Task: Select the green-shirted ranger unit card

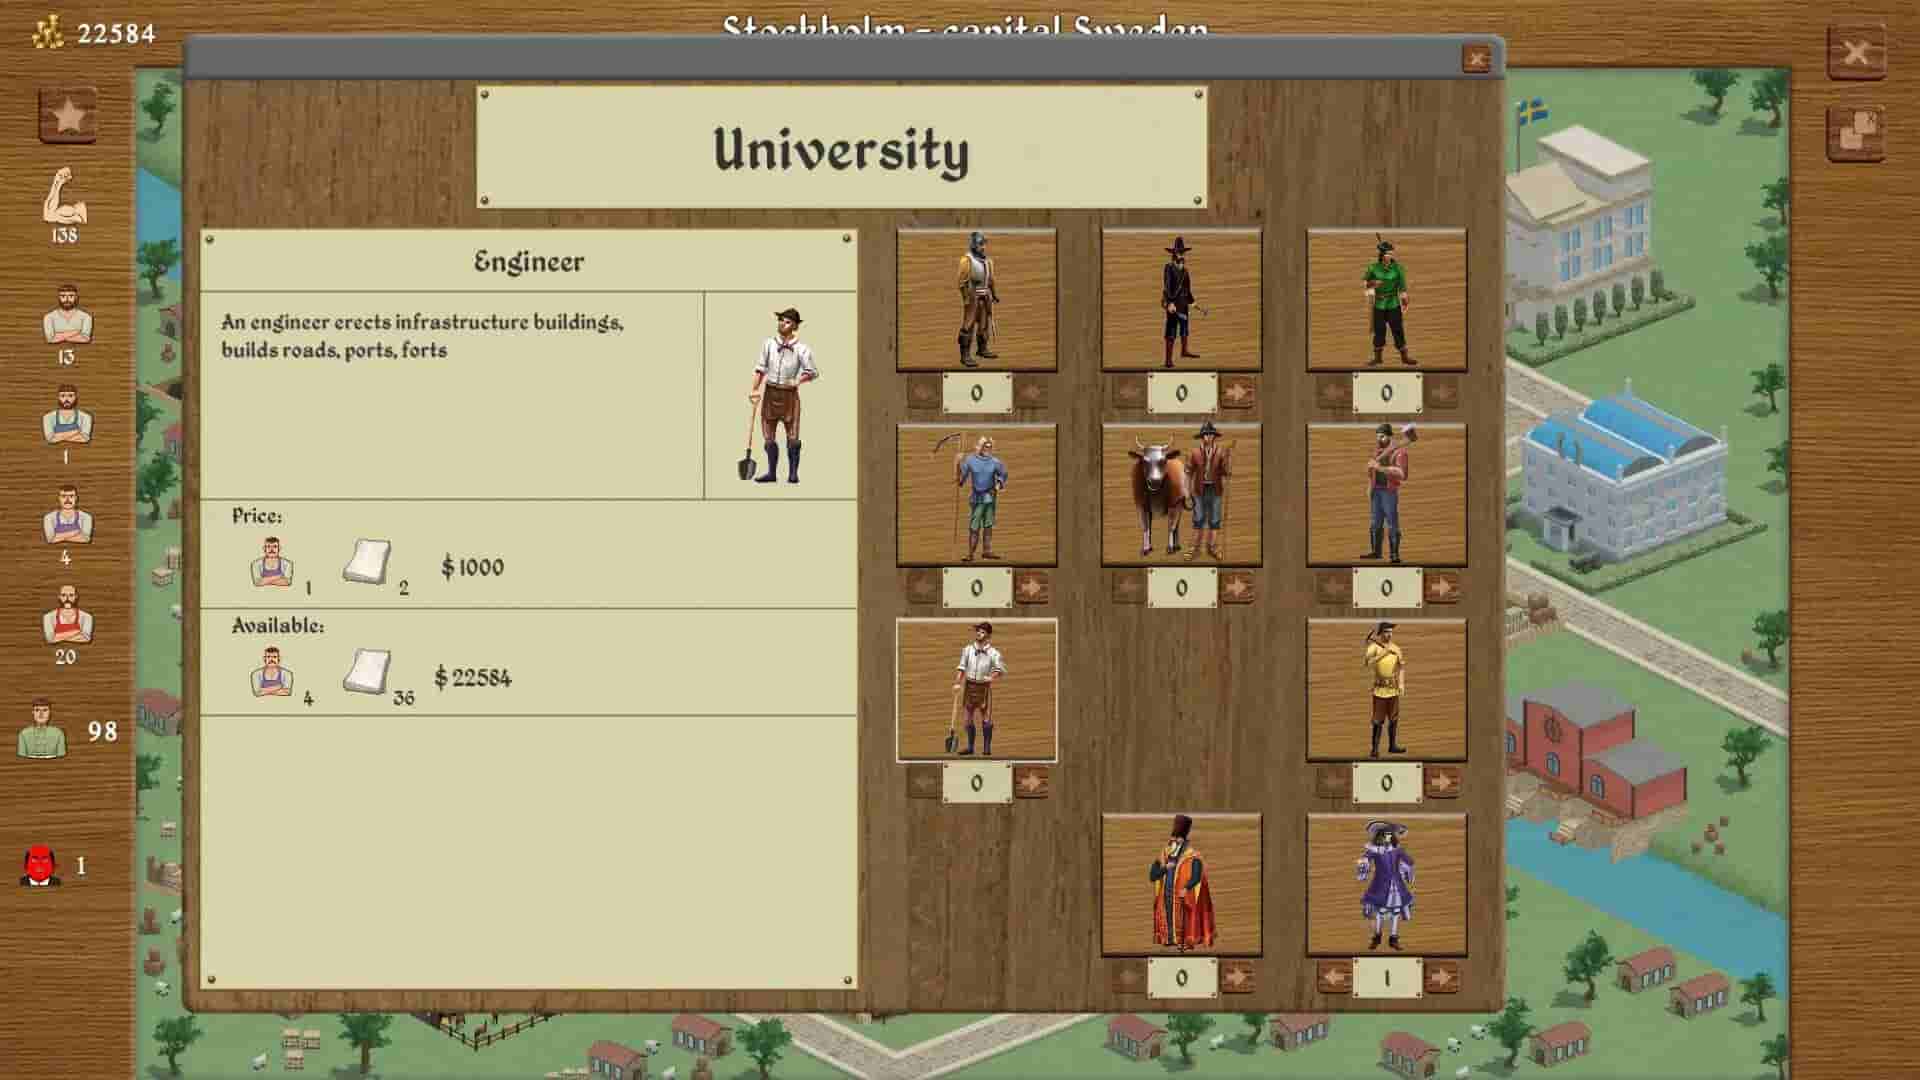Action: [x=1386, y=300]
